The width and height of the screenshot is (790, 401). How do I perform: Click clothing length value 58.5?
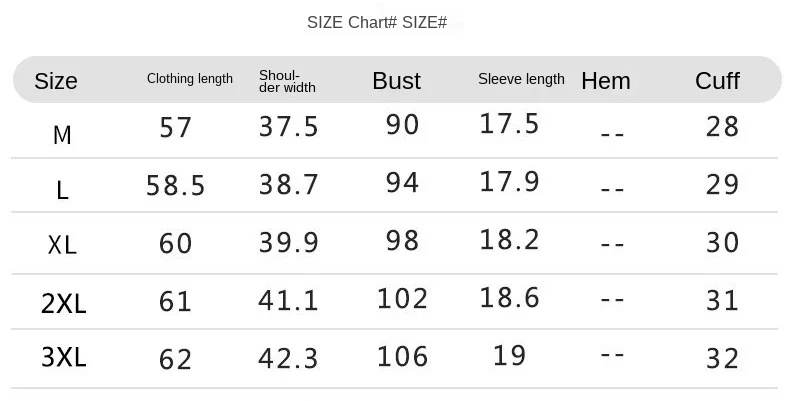pos(175,185)
